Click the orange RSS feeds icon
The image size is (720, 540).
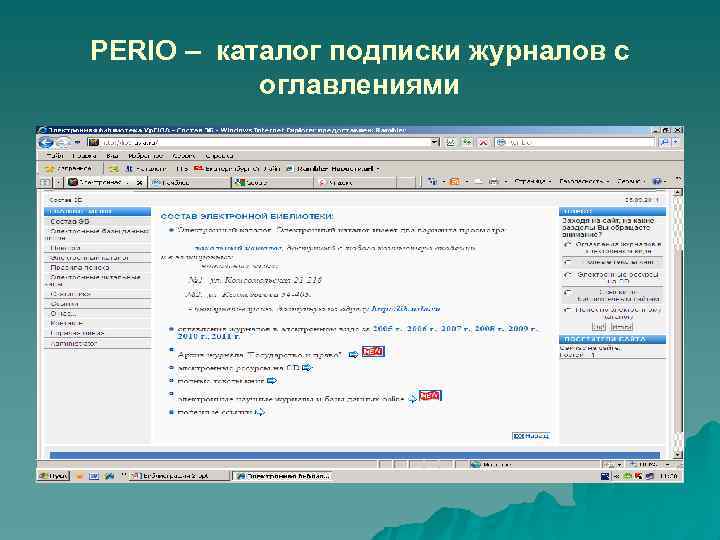[455, 182]
